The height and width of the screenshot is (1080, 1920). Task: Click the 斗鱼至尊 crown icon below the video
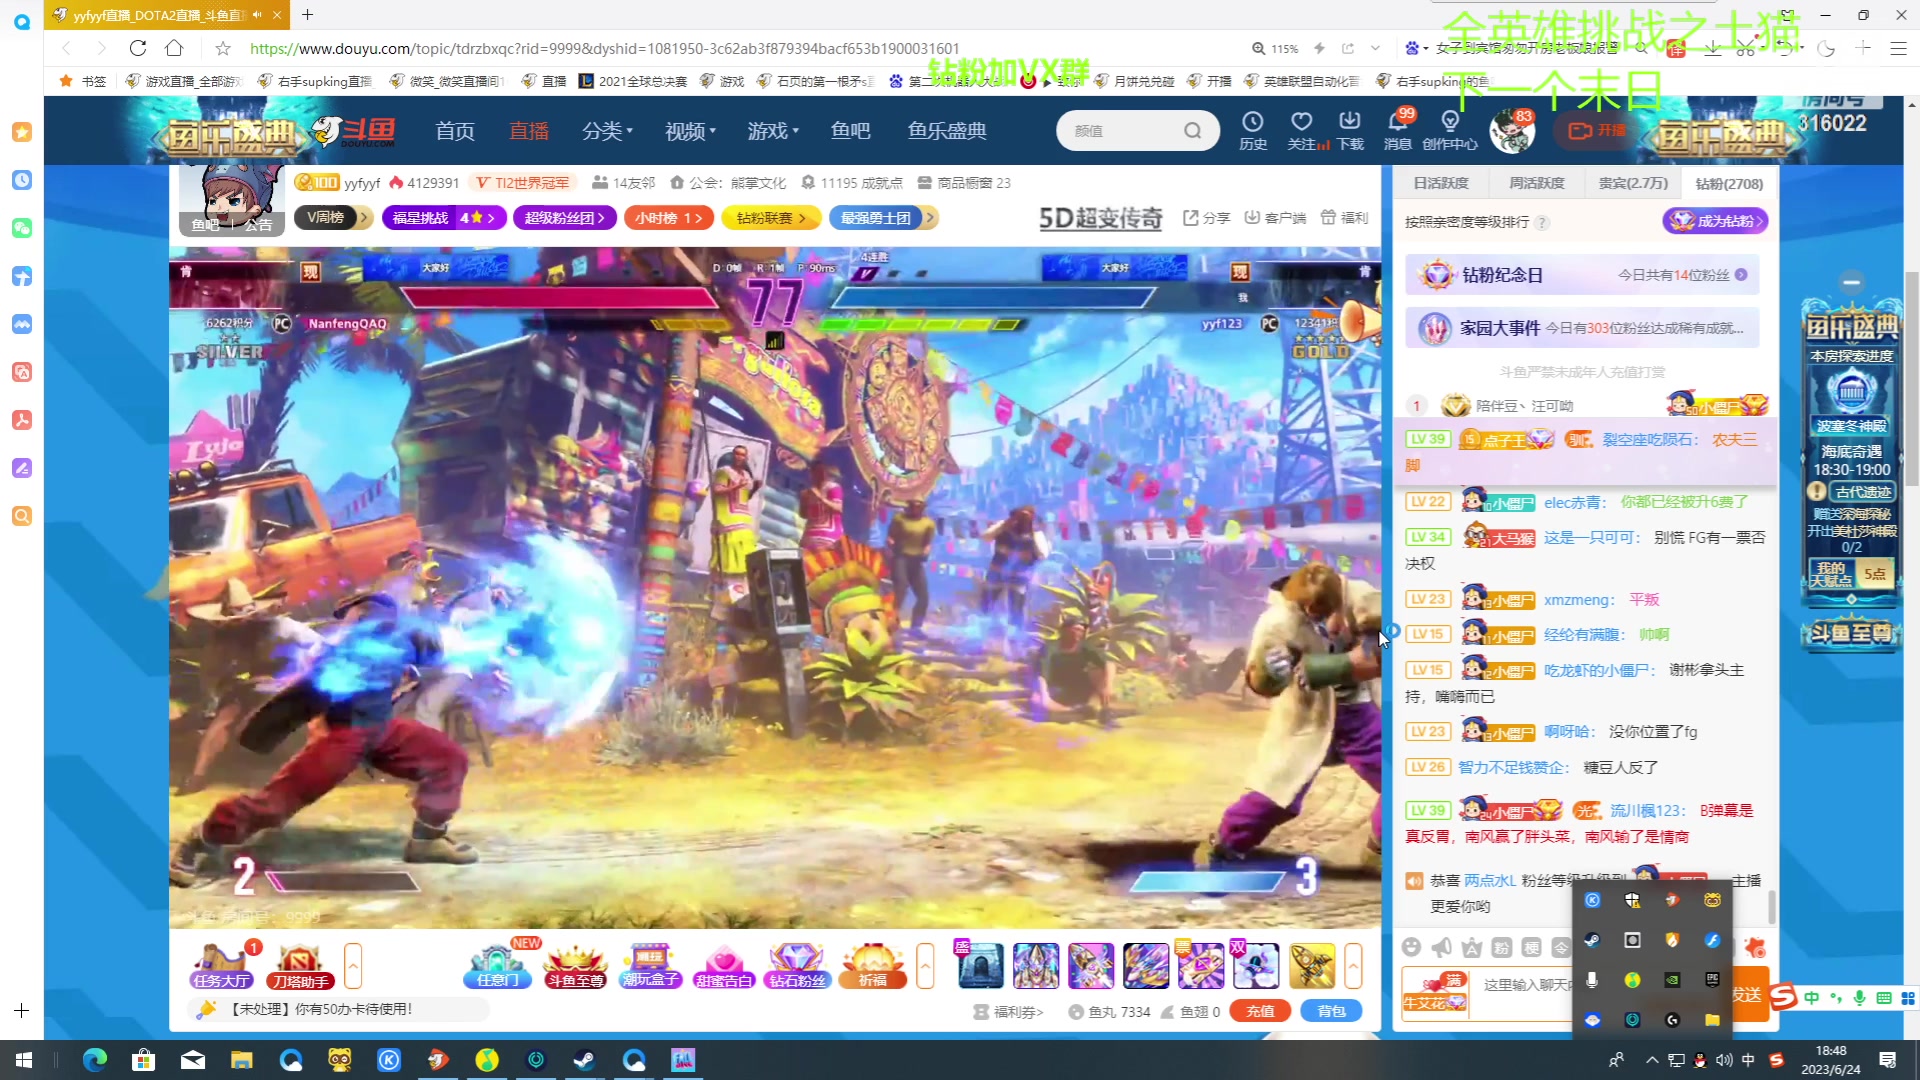click(x=576, y=967)
